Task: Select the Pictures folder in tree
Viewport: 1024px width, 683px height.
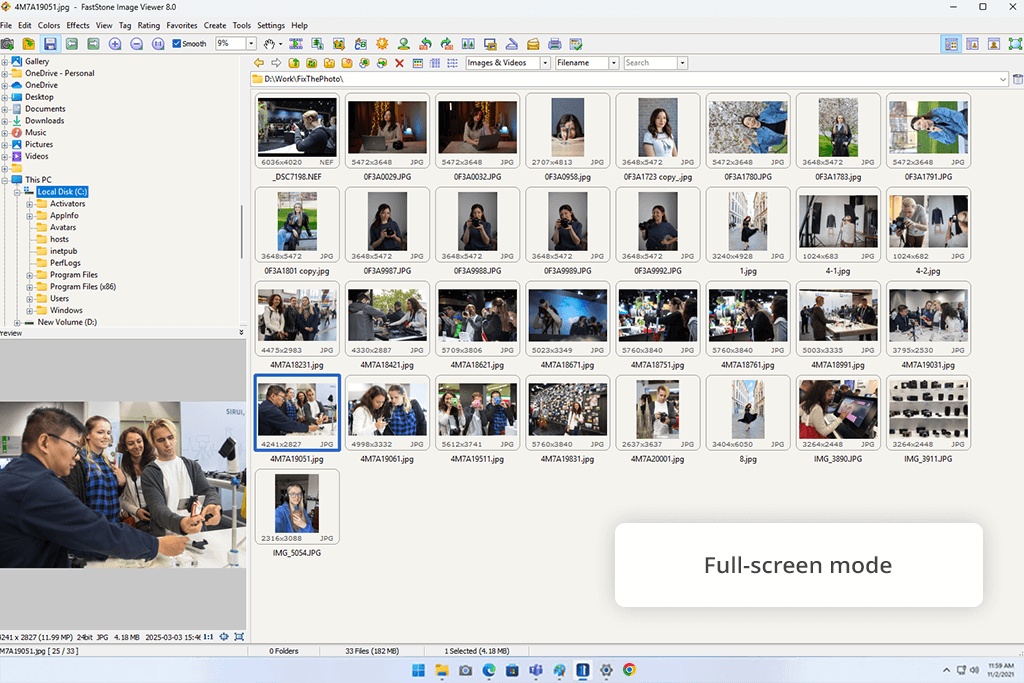Action: click(39, 144)
